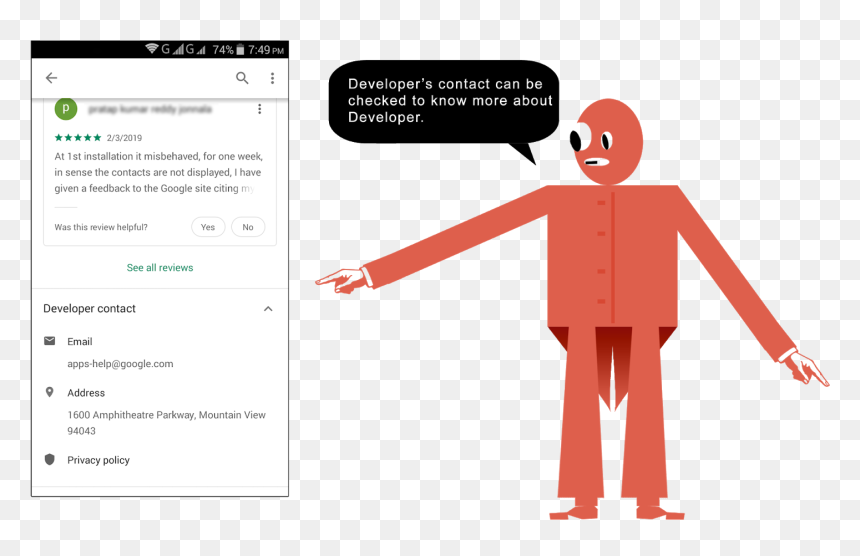
Task: Tap the blurred reviewer name
Action: [150, 109]
